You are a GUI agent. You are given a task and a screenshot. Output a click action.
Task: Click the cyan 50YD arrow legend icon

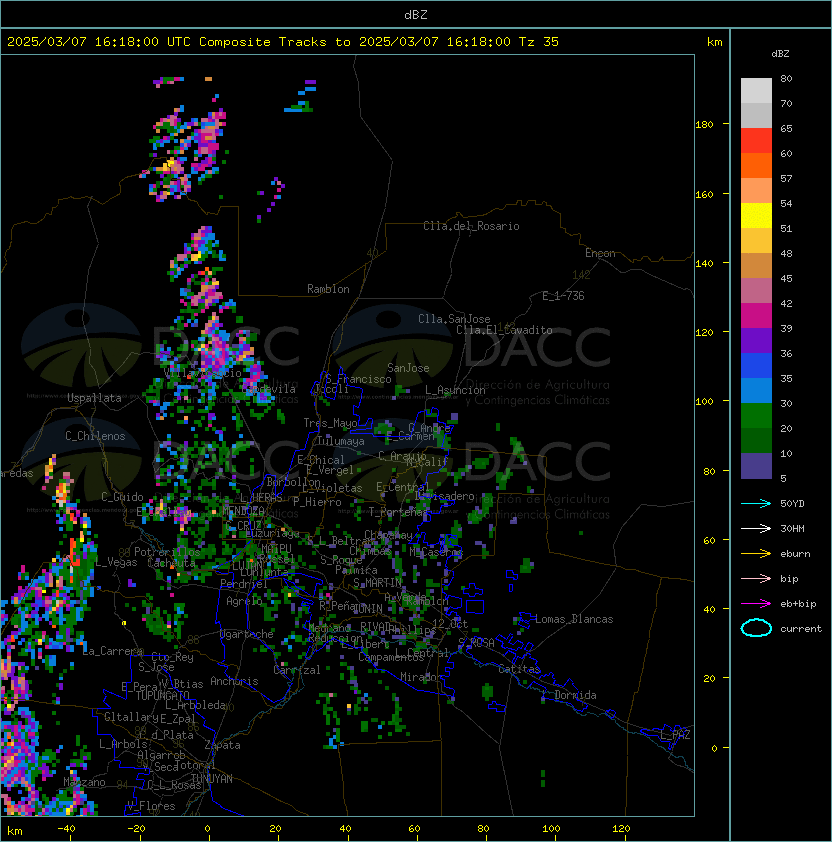coord(756,504)
